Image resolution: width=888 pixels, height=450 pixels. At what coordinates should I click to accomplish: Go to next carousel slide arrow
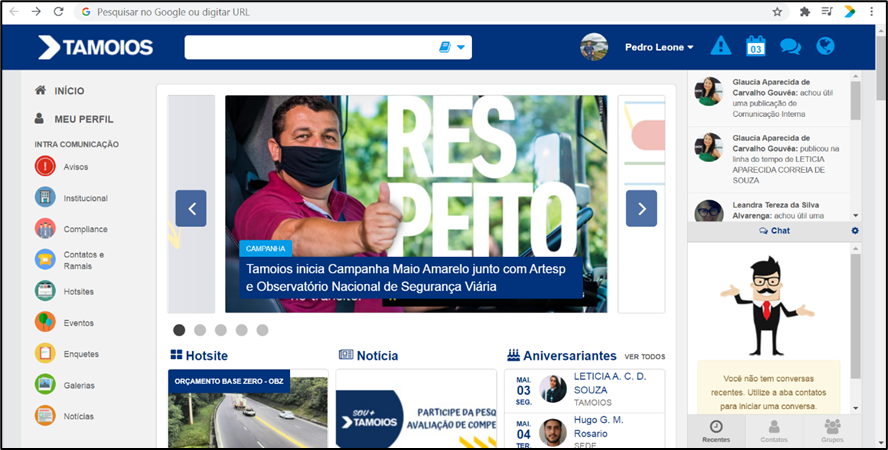[x=641, y=208]
